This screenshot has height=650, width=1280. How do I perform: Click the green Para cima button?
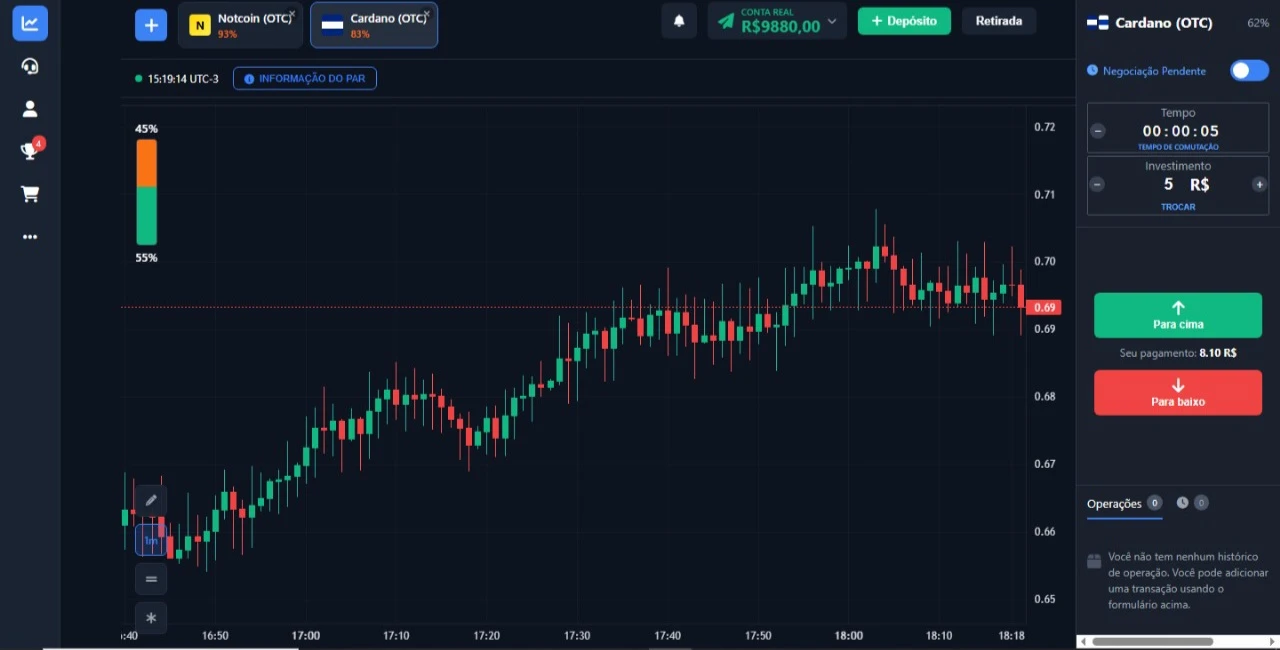pos(1177,315)
